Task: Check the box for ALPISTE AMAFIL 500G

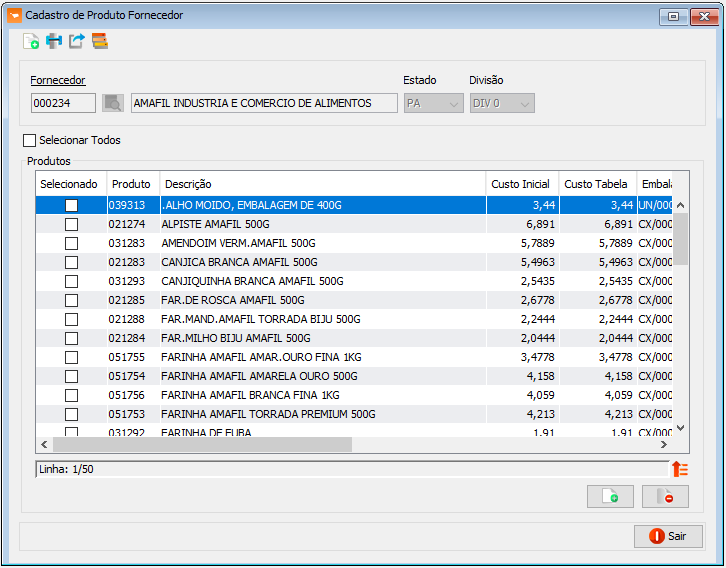Action: point(71,225)
